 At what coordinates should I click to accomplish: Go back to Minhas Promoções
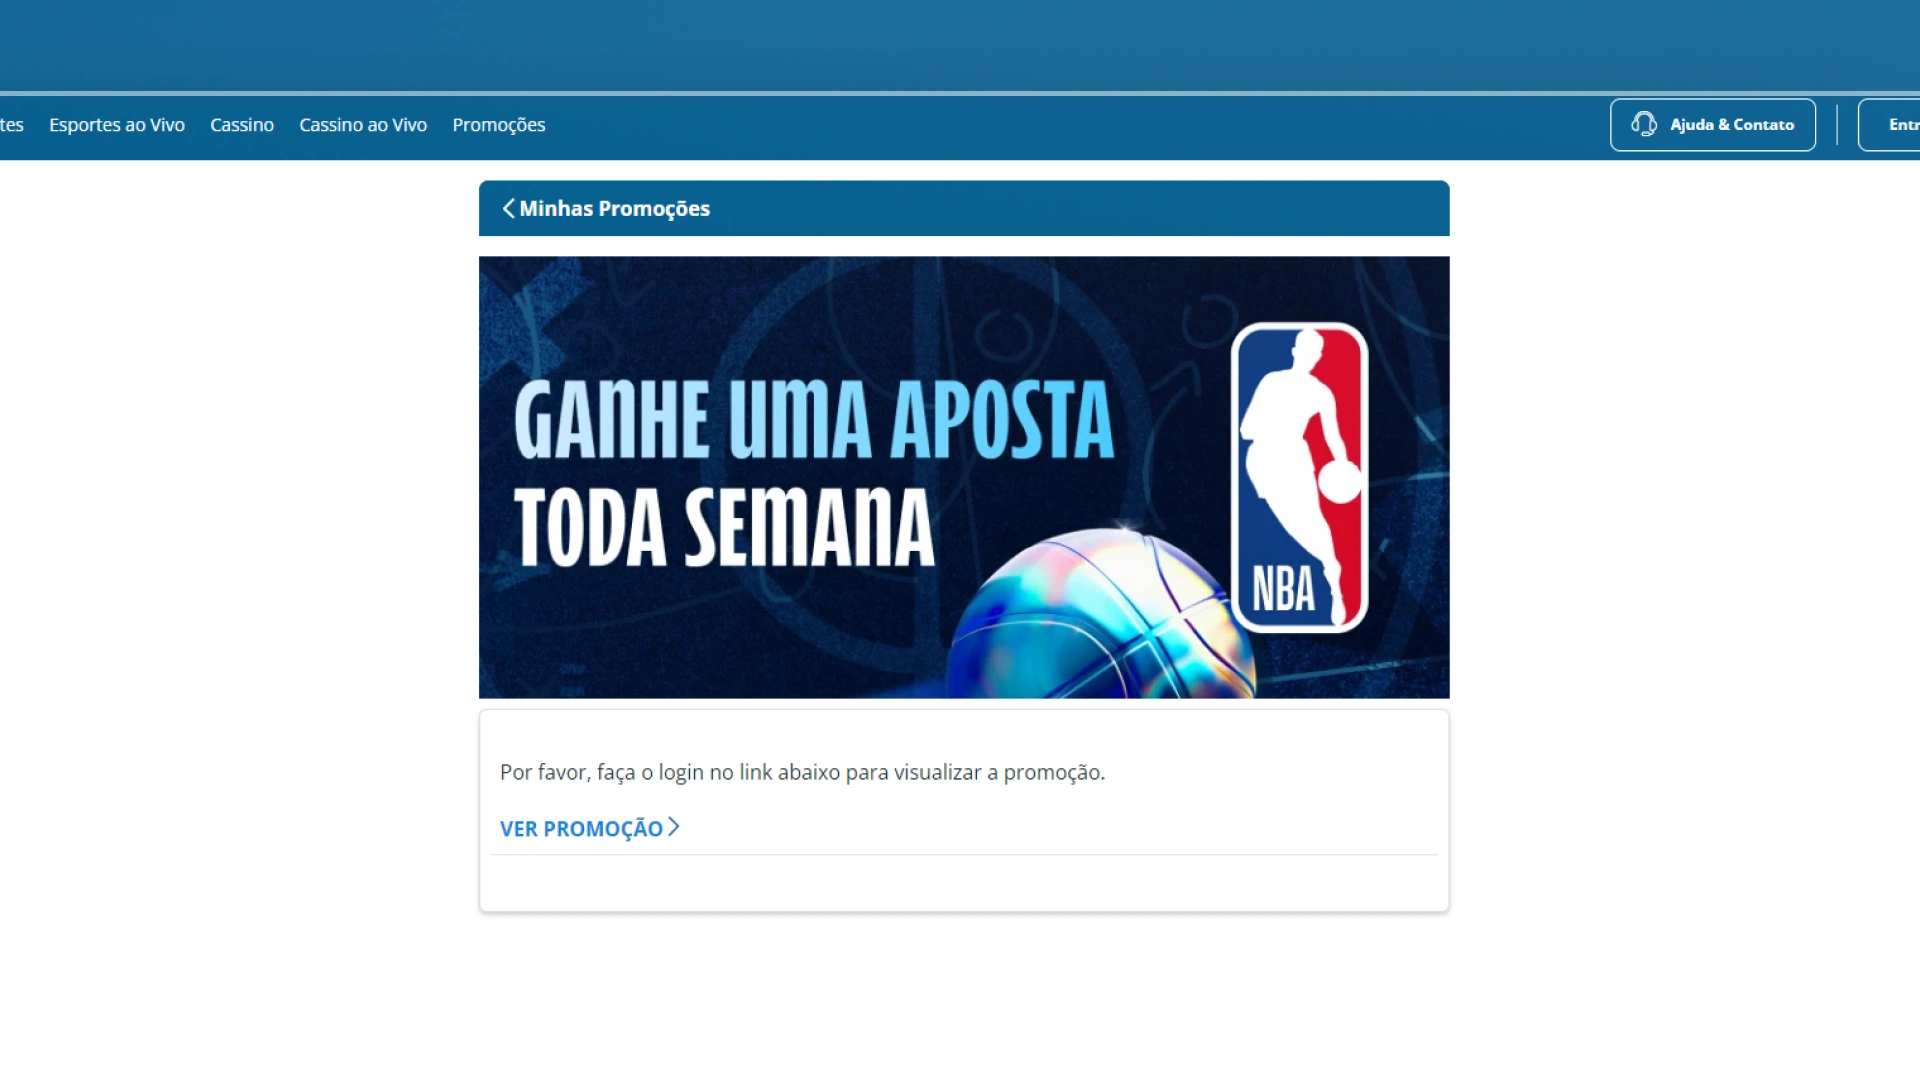point(615,208)
